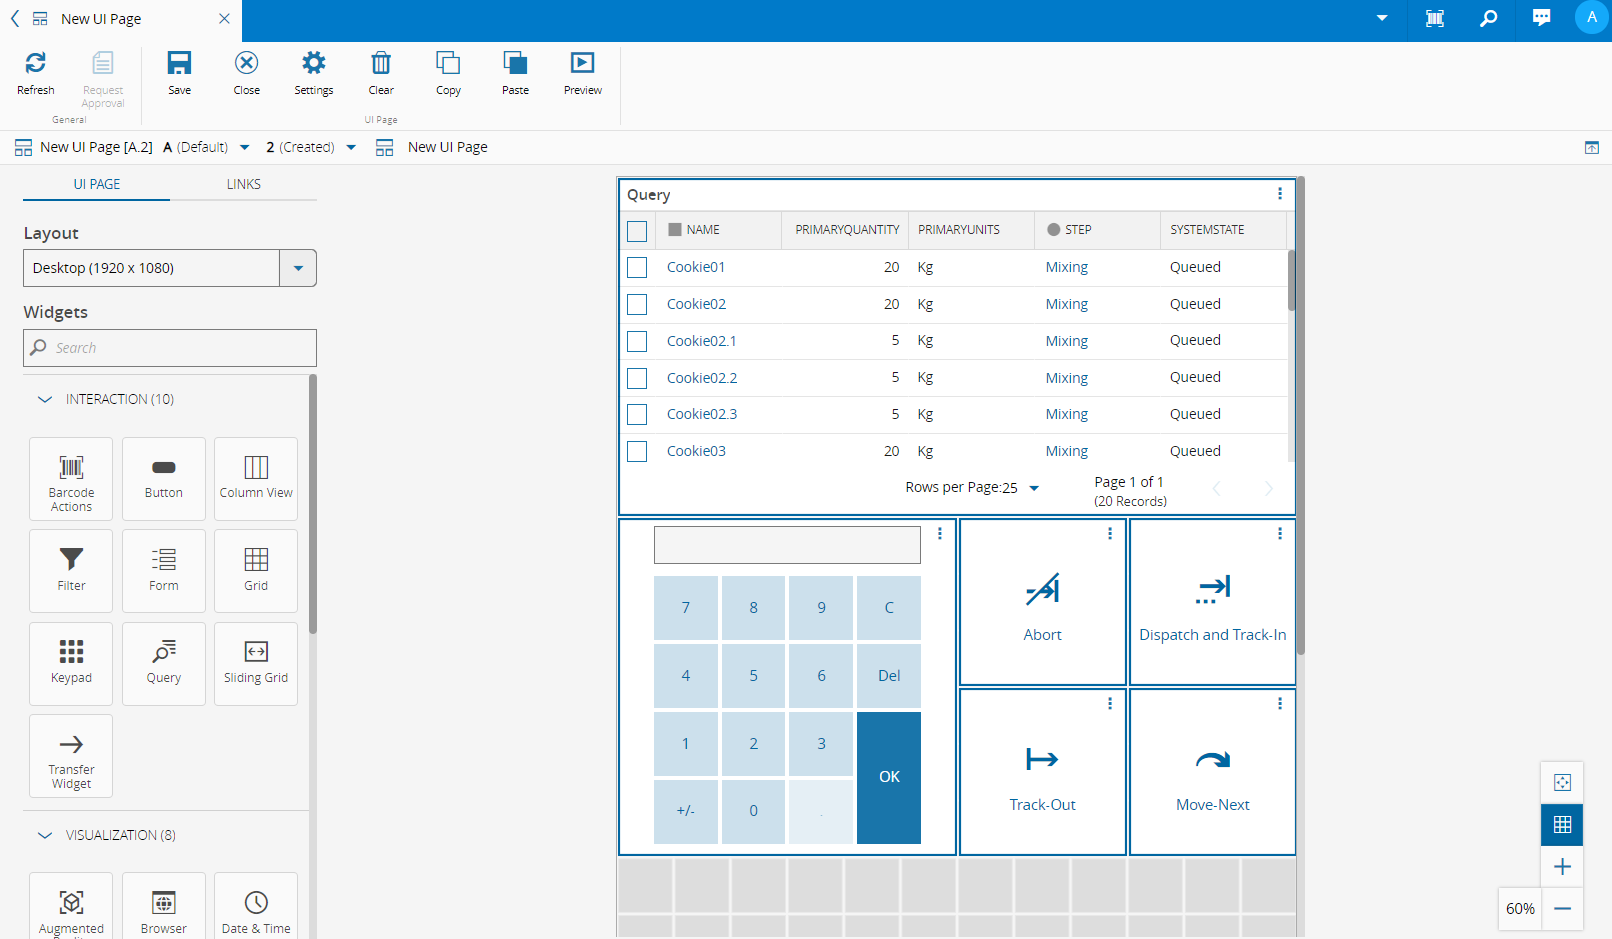This screenshot has width=1612, height=939.
Task: Tick the Cookie02.2 row checkbox
Action: pyautogui.click(x=637, y=378)
